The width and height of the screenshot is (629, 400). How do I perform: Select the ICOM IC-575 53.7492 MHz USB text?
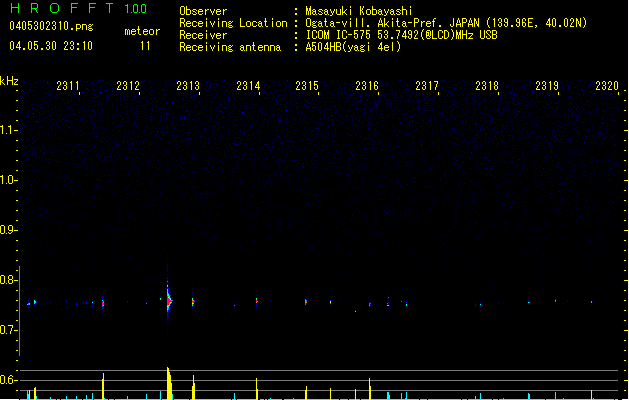[401, 35]
